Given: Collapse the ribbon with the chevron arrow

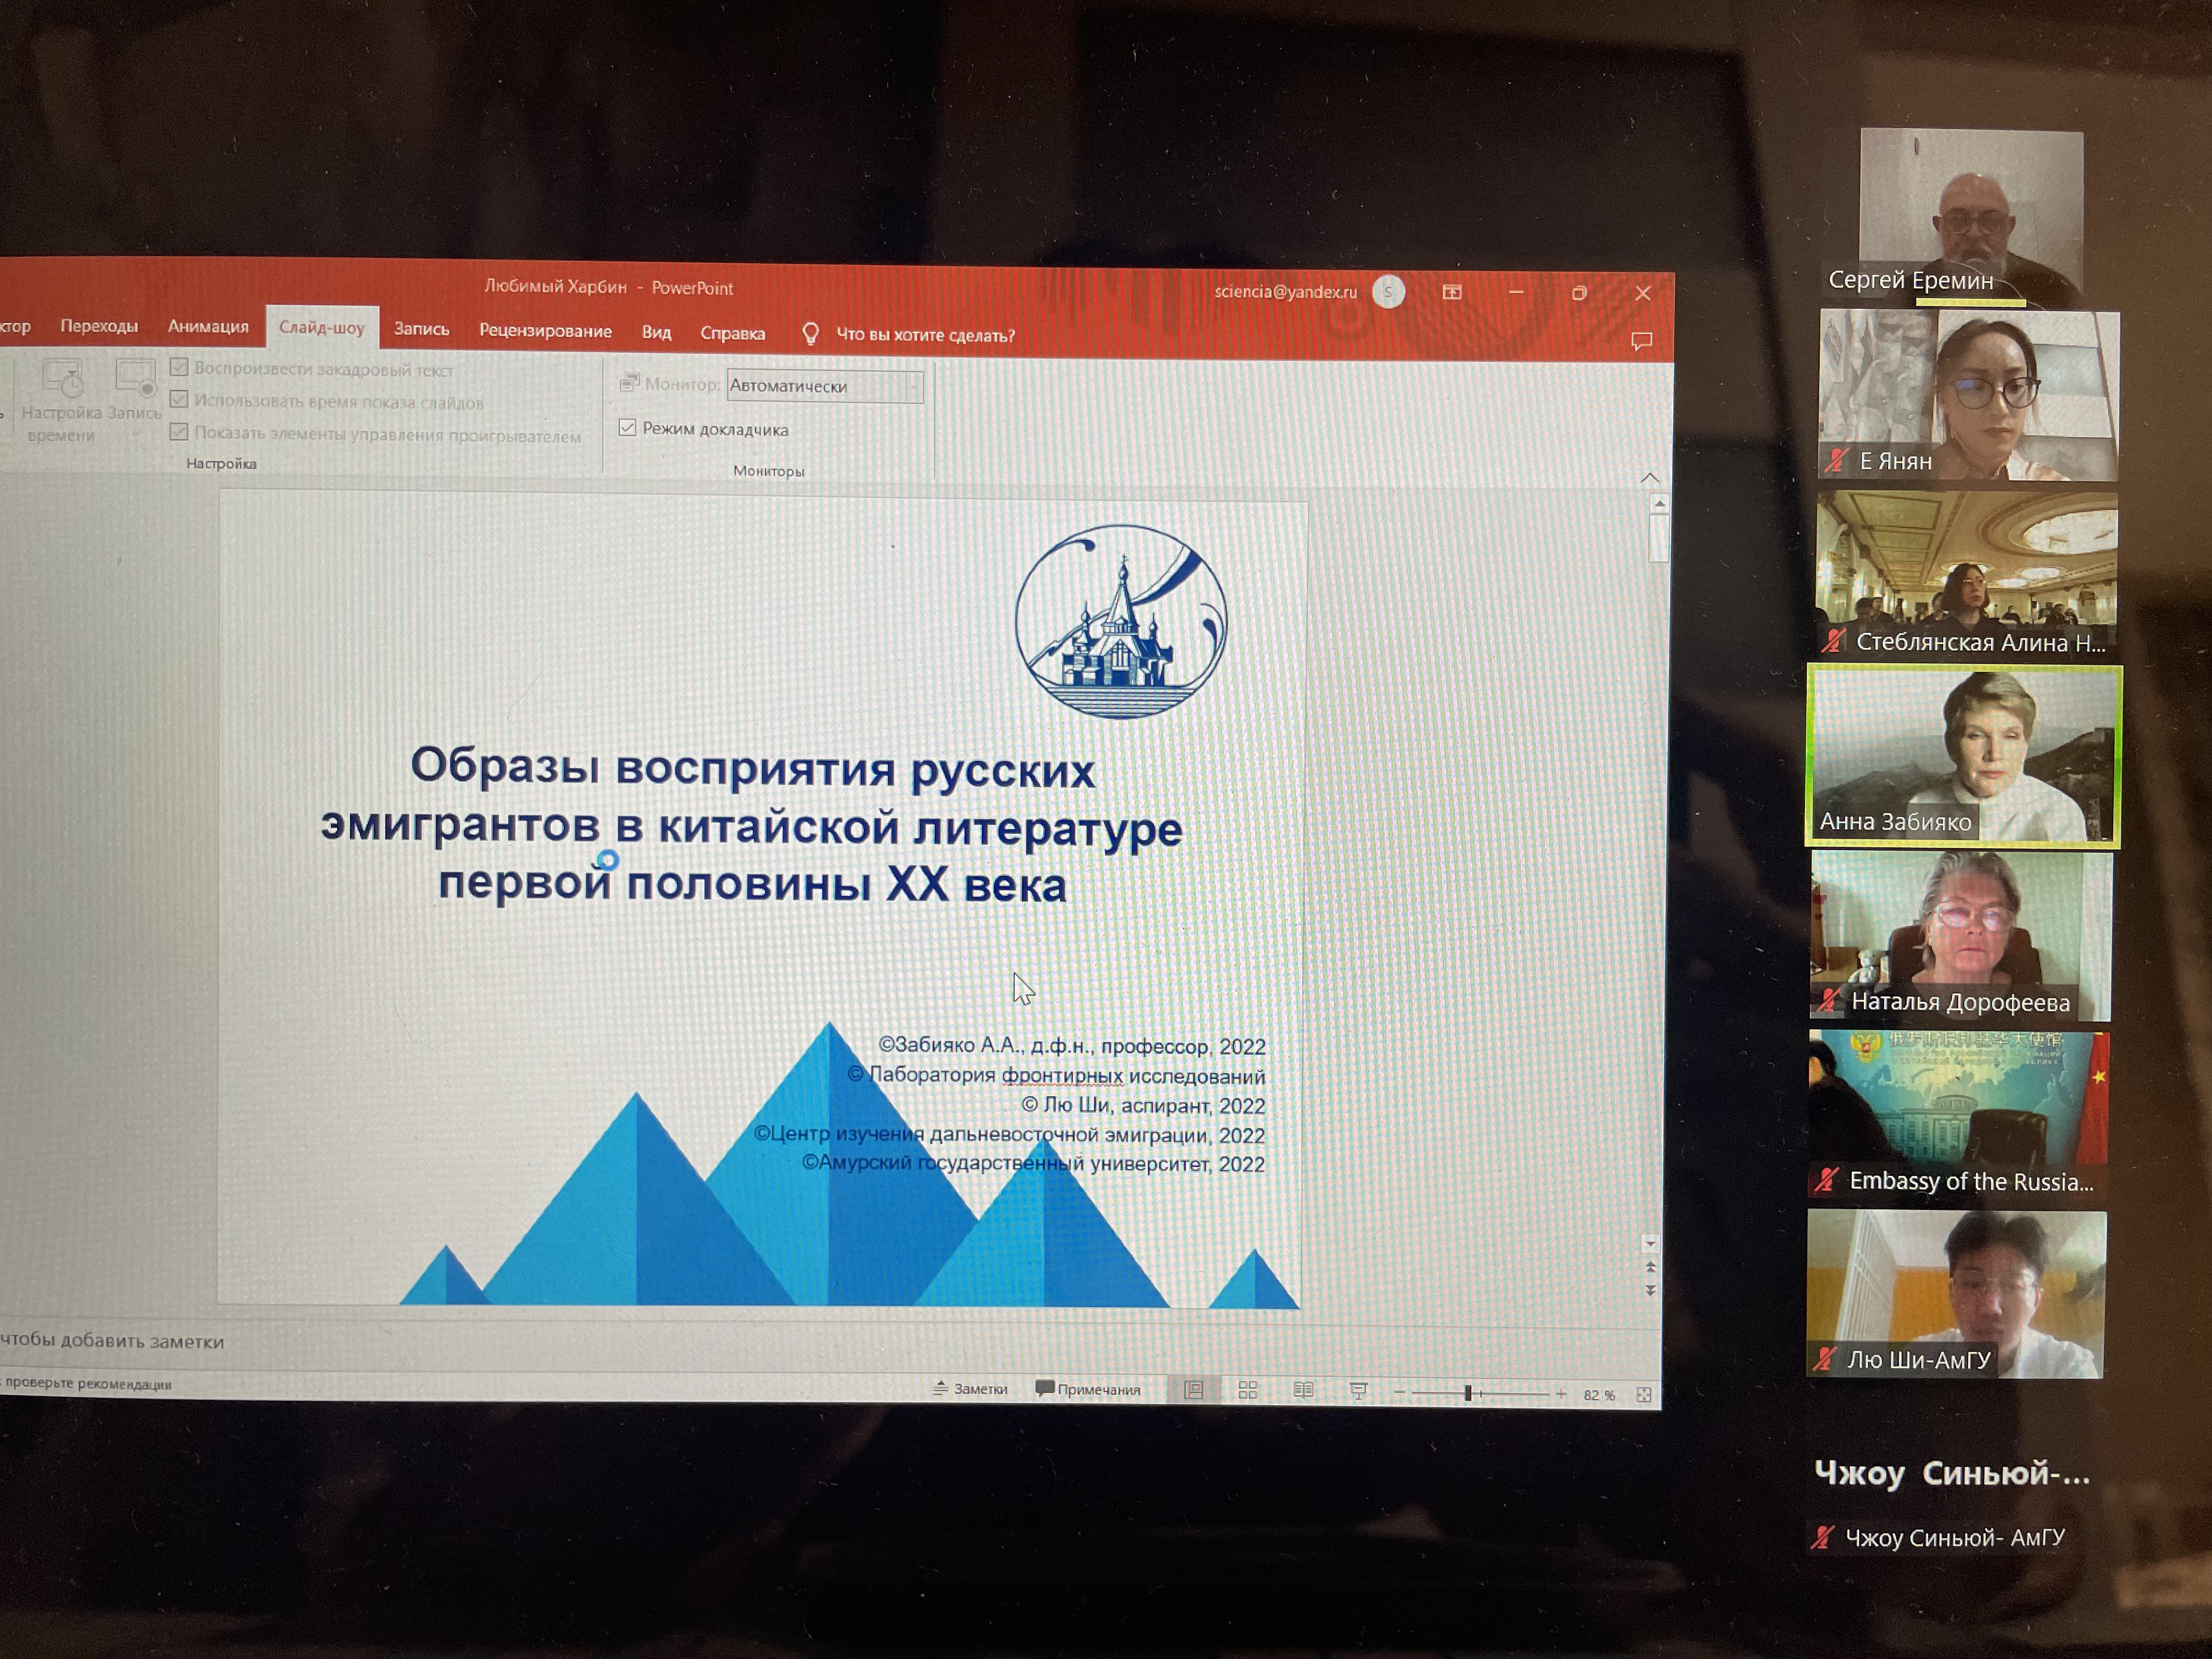Looking at the screenshot, I should tap(1650, 478).
